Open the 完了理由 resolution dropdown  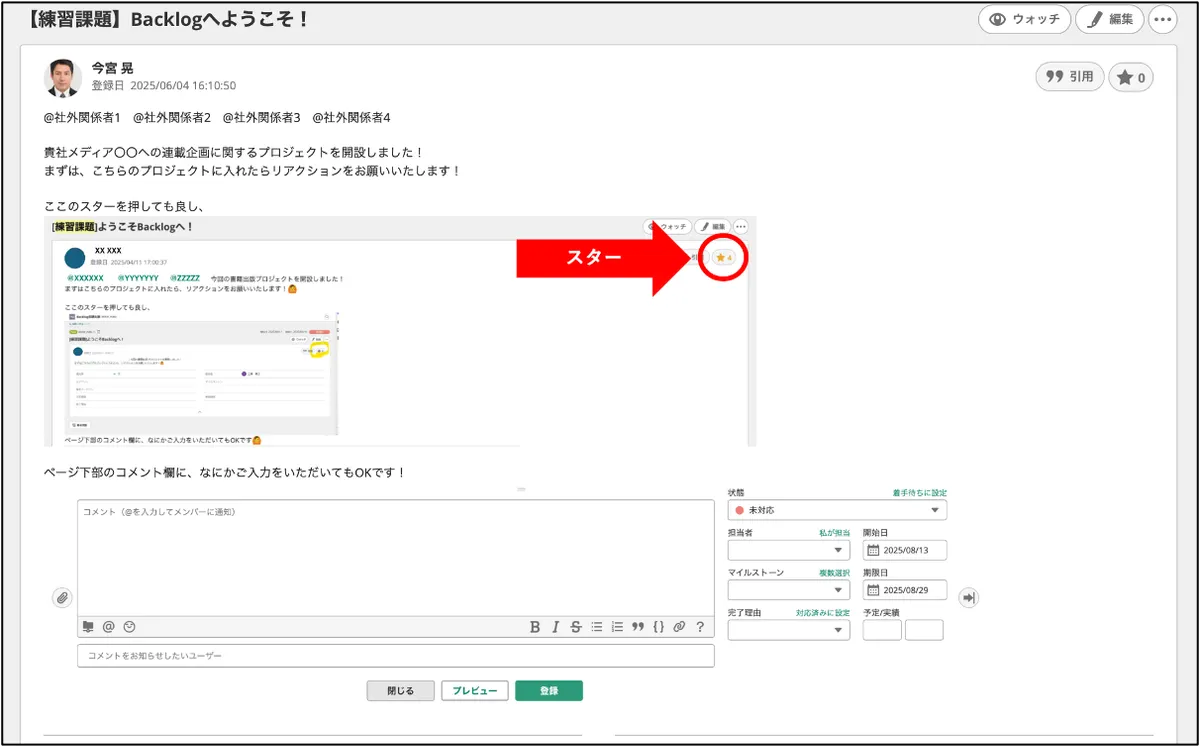click(789, 630)
